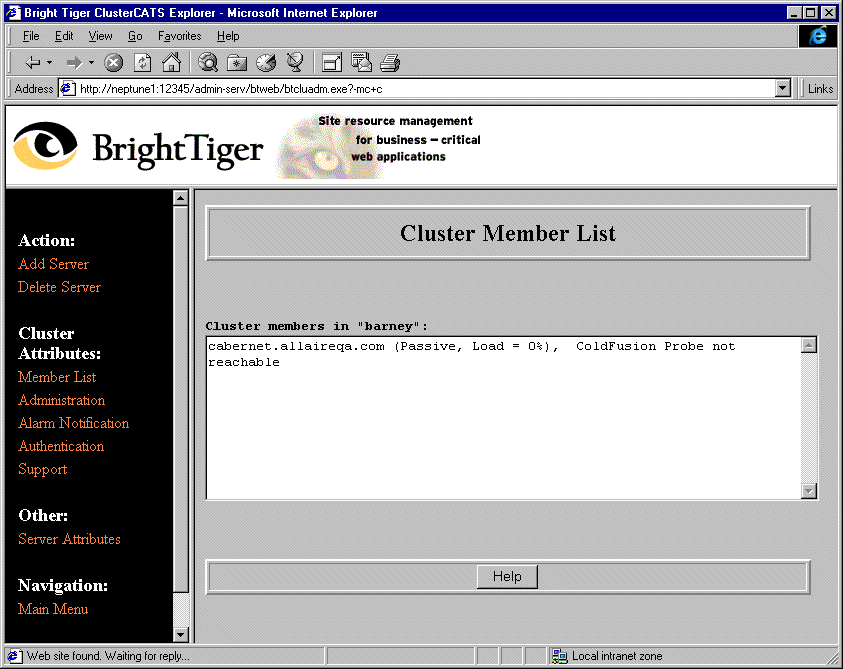Refresh the page with the toolbar icon
Viewport: 843px width, 669px height.
click(x=143, y=62)
